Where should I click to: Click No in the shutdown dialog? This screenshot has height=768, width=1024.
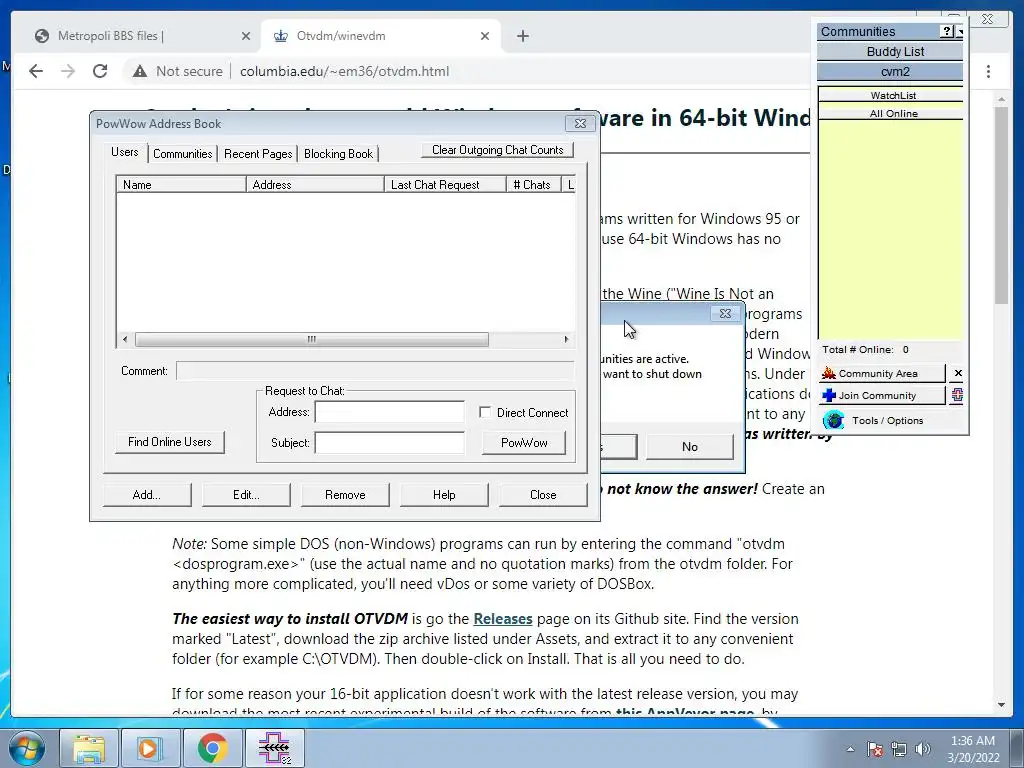click(690, 447)
